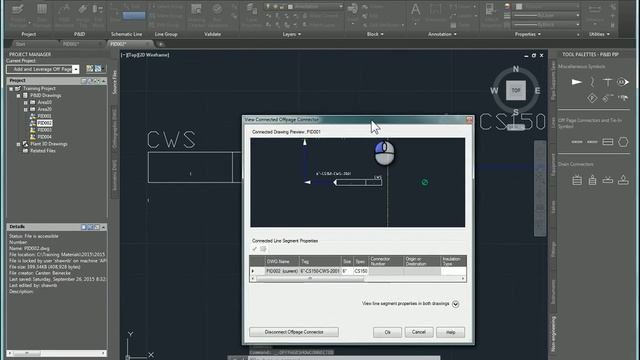Image resolution: width=640 pixels, height=360 pixels.
Task: Select the fourth drain connector symbol
Action: 623,180
